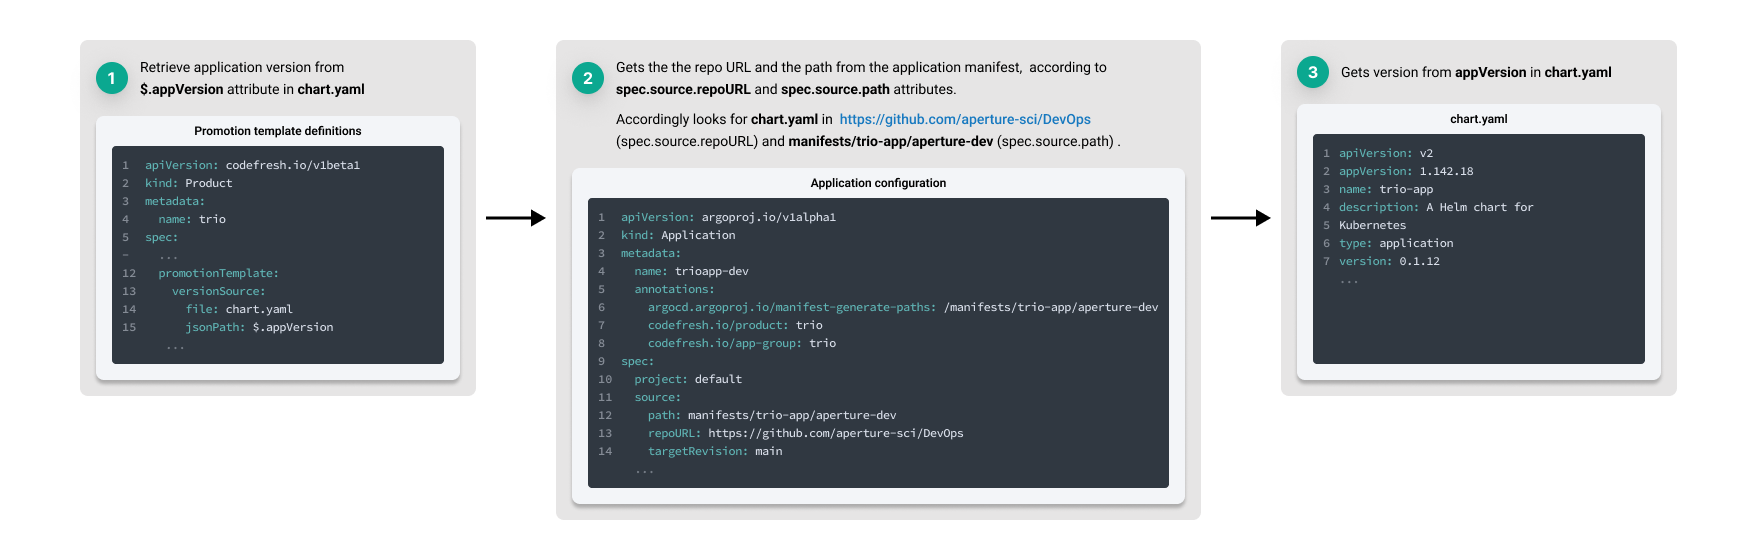Screen dimensions: 1757x560
Task: Expand the trailing ellipsis in Application configuration code
Action: click(644, 470)
